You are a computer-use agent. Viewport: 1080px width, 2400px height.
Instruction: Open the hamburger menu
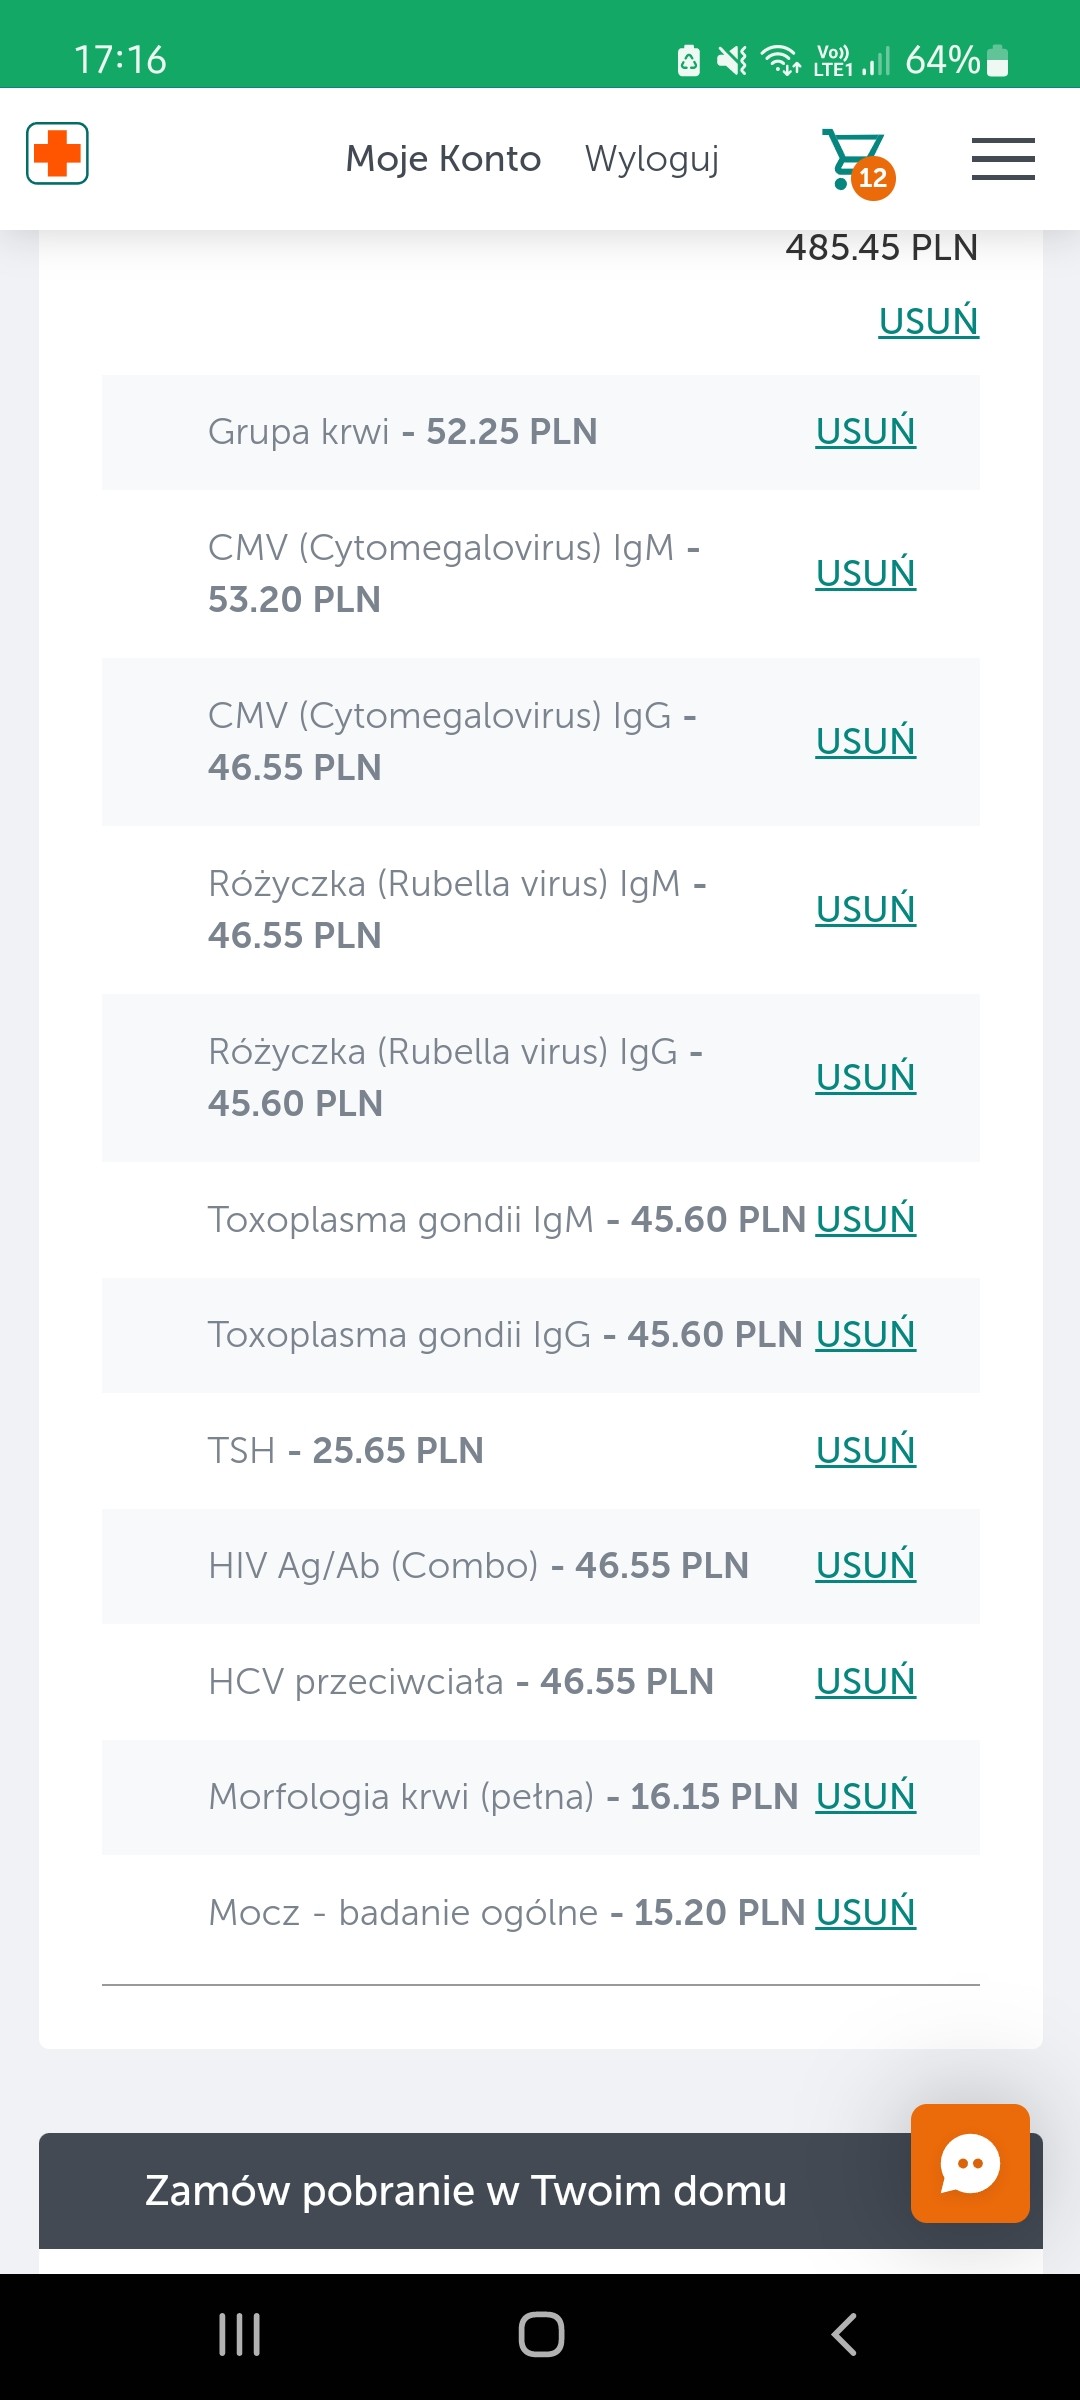coord(1002,159)
